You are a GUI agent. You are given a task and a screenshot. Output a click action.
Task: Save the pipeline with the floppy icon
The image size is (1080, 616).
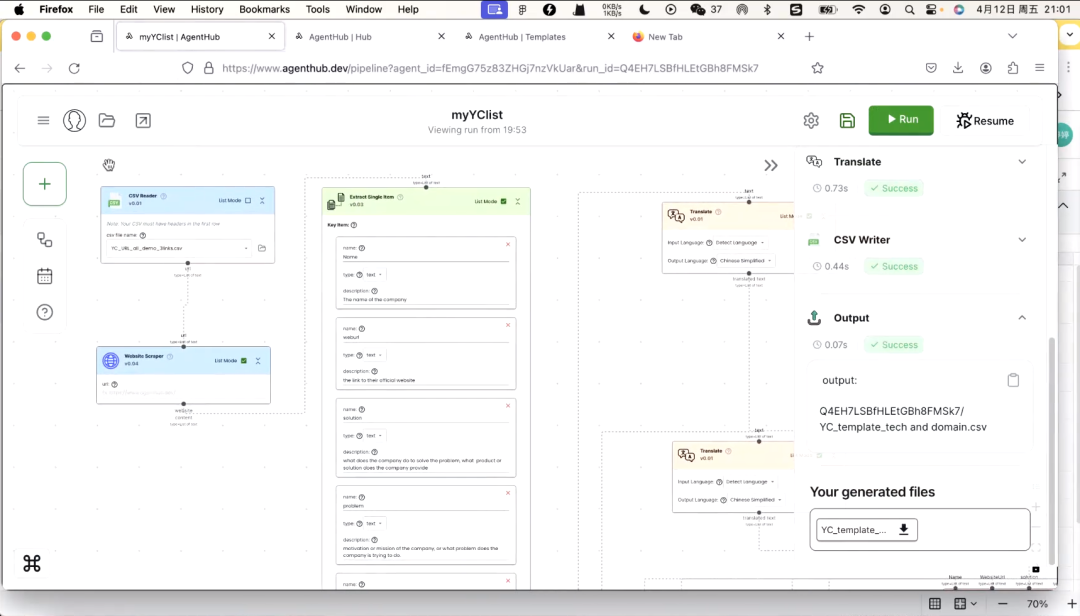coord(847,121)
